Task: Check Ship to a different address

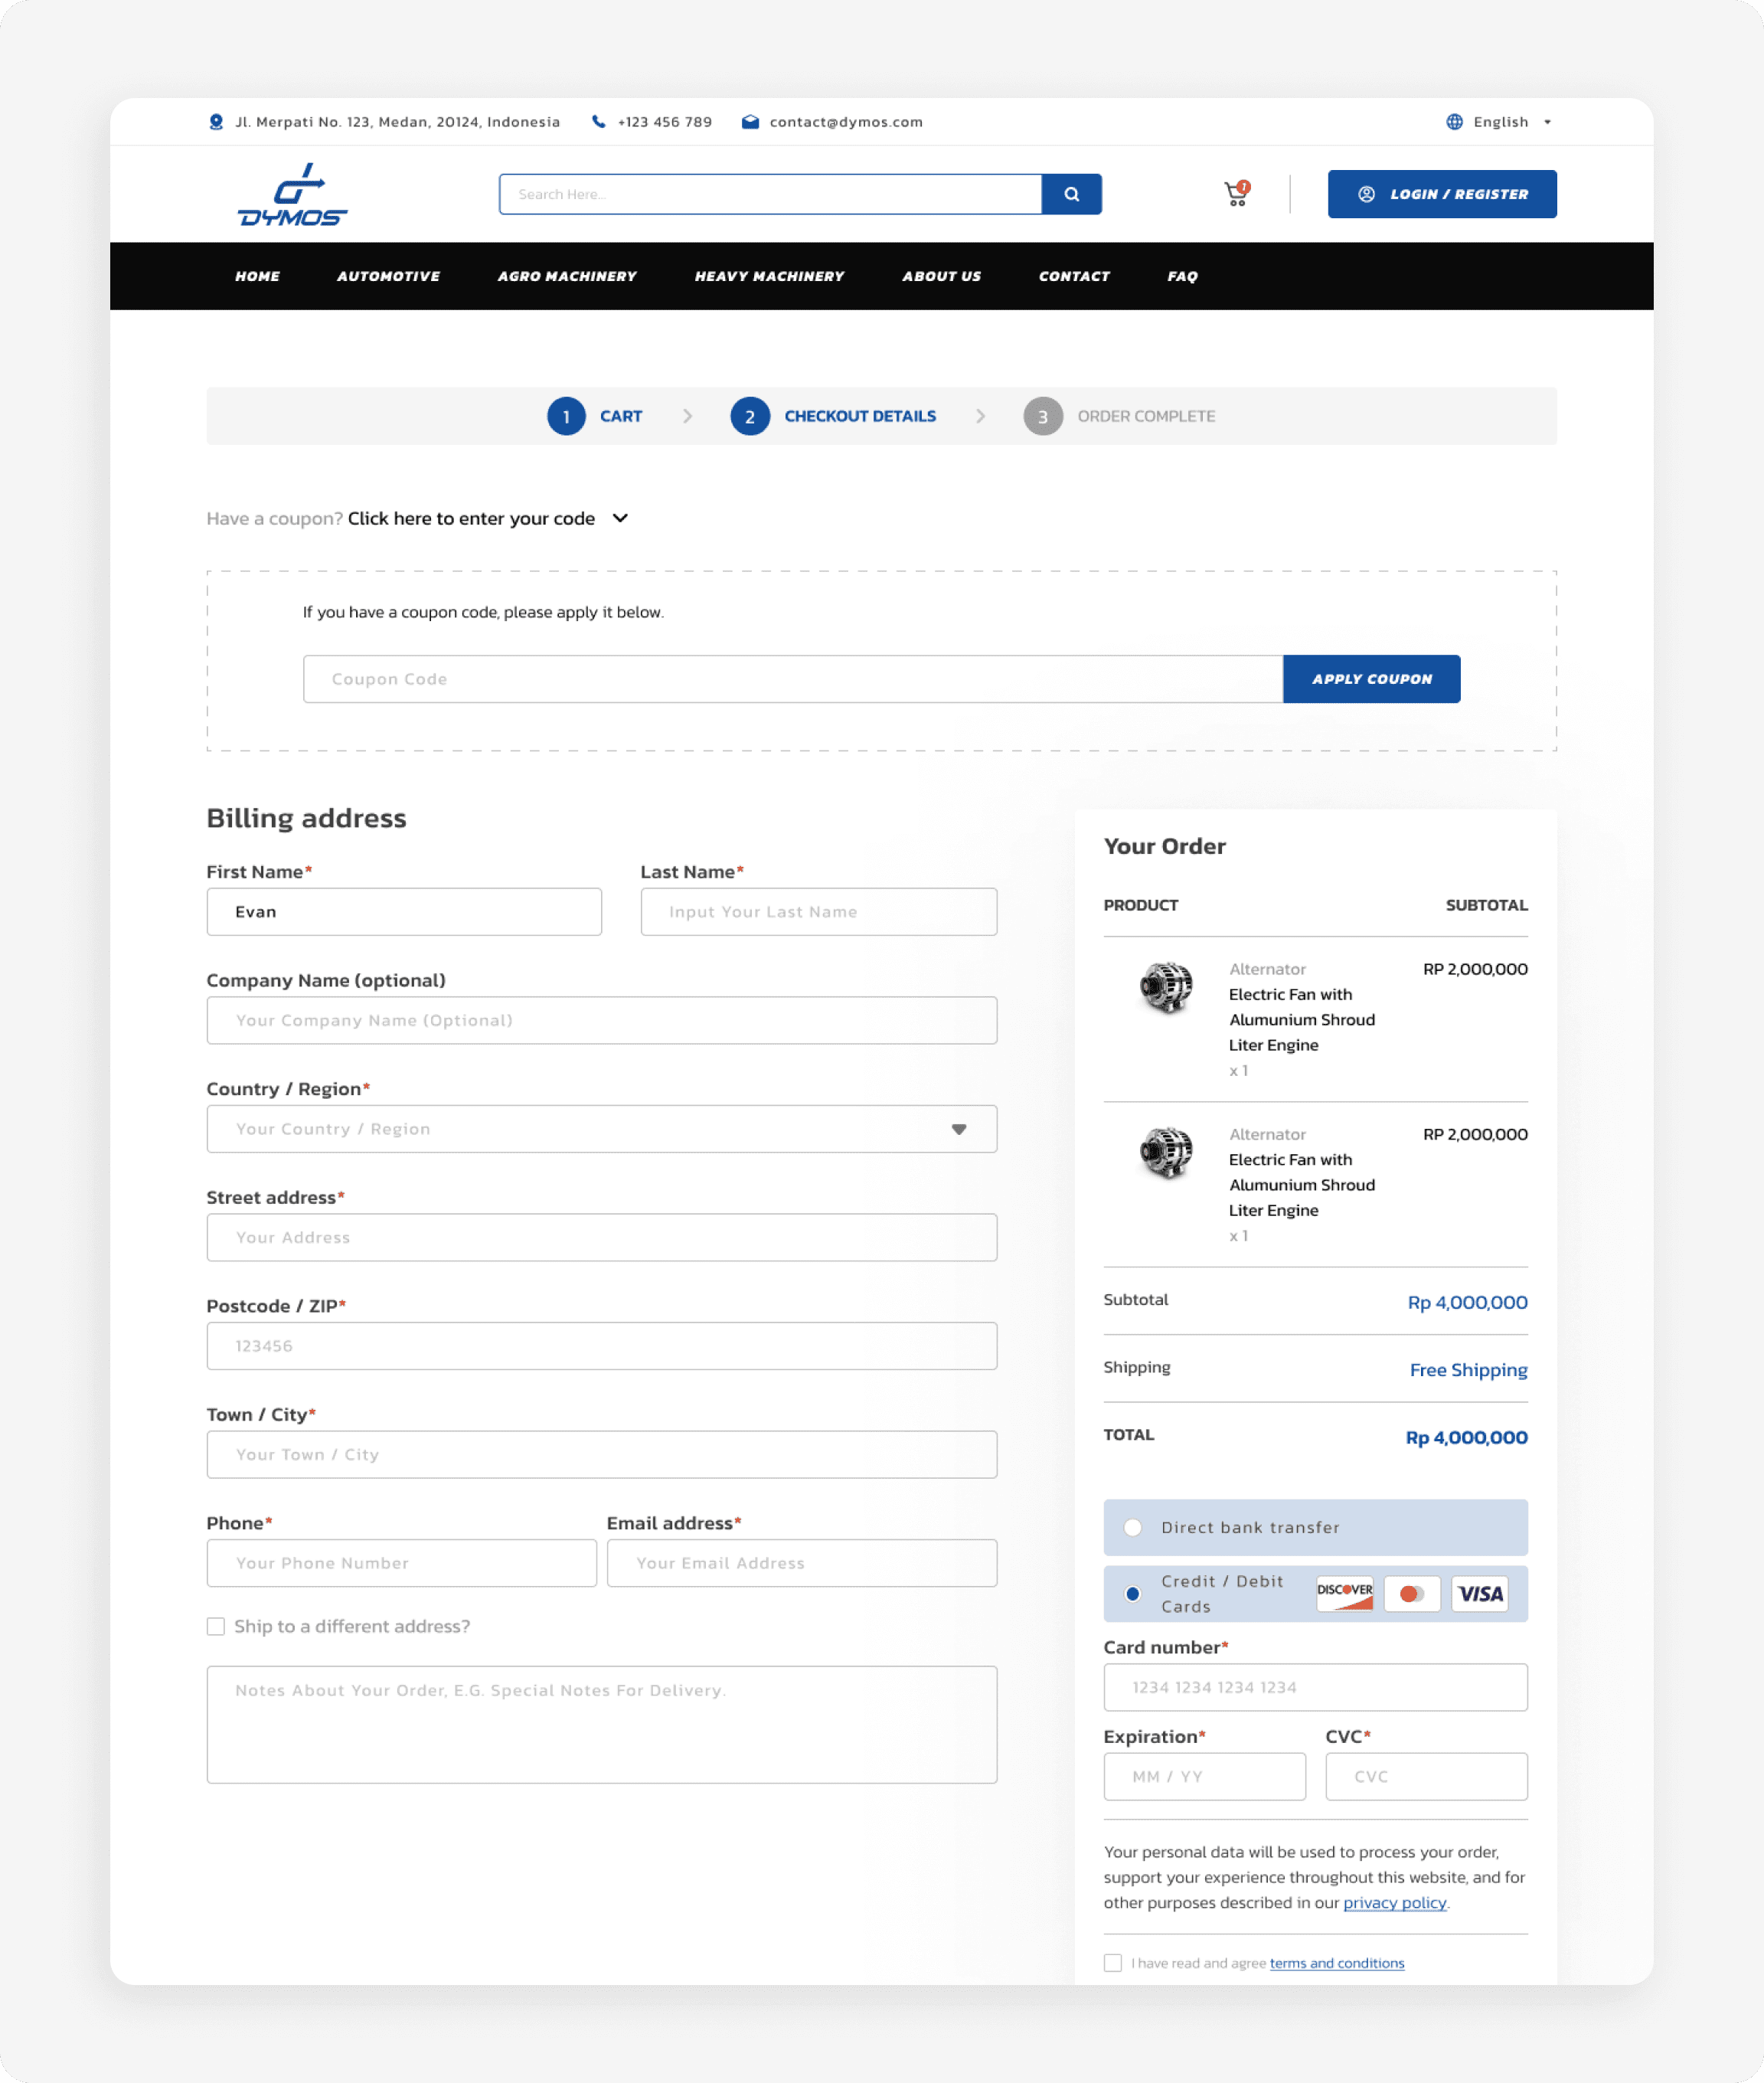Action: (216, 1626)
